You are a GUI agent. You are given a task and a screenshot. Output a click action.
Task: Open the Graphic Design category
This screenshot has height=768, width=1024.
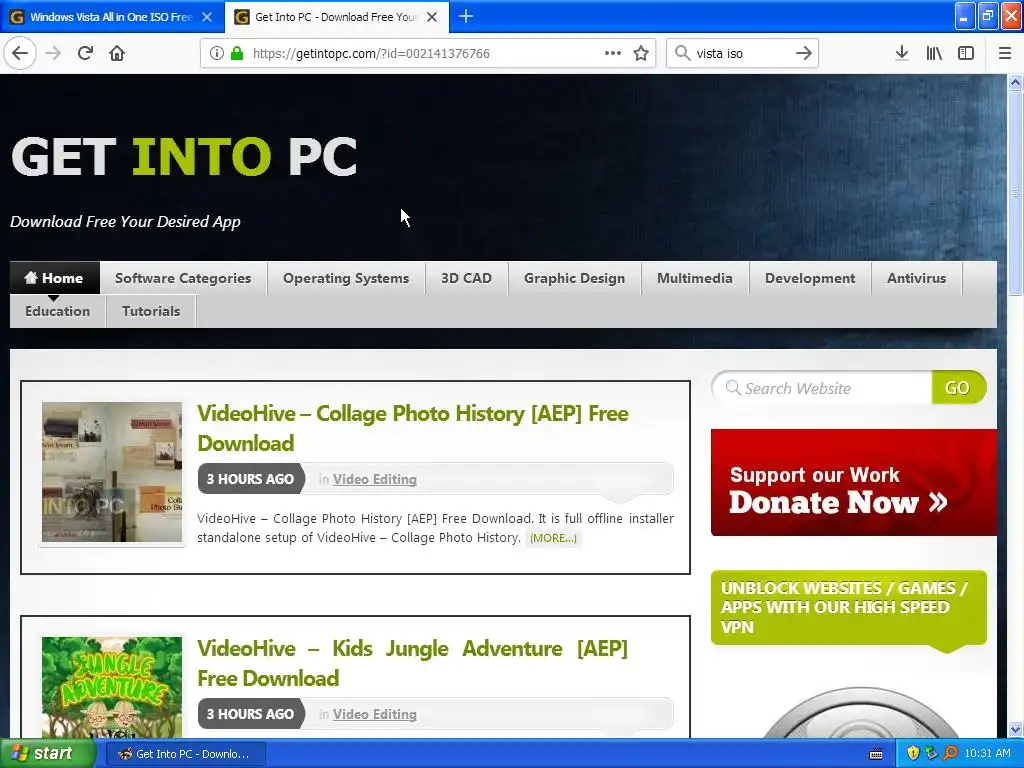(574, 278)
